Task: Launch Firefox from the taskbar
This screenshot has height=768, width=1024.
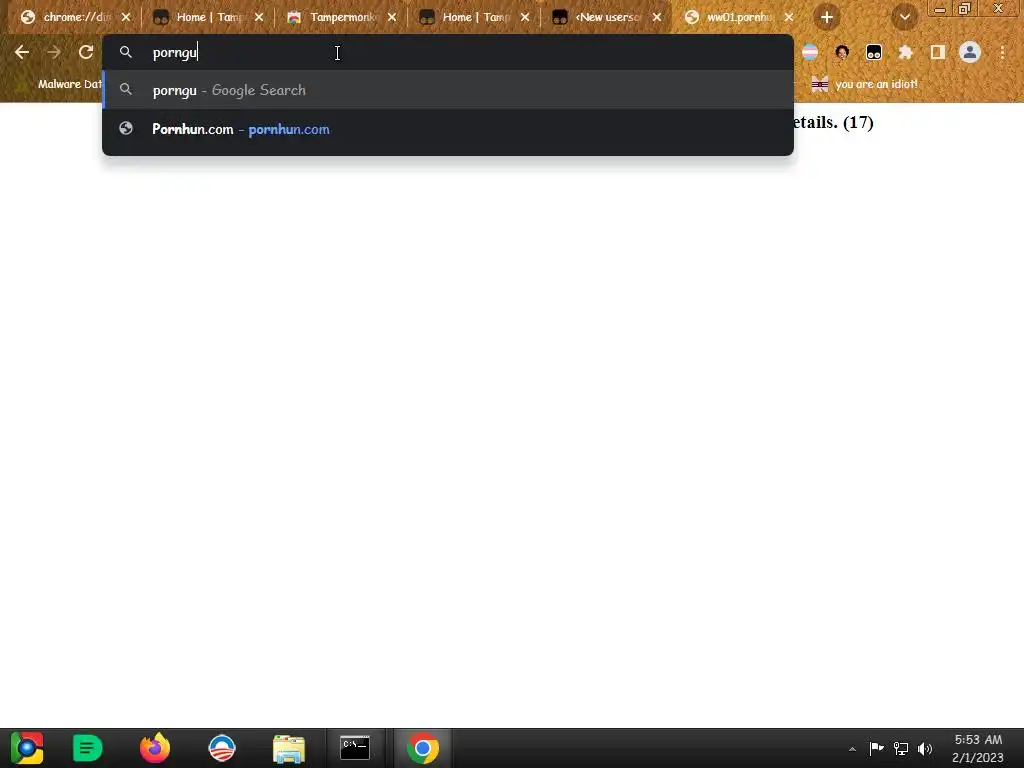Action: 155,748
